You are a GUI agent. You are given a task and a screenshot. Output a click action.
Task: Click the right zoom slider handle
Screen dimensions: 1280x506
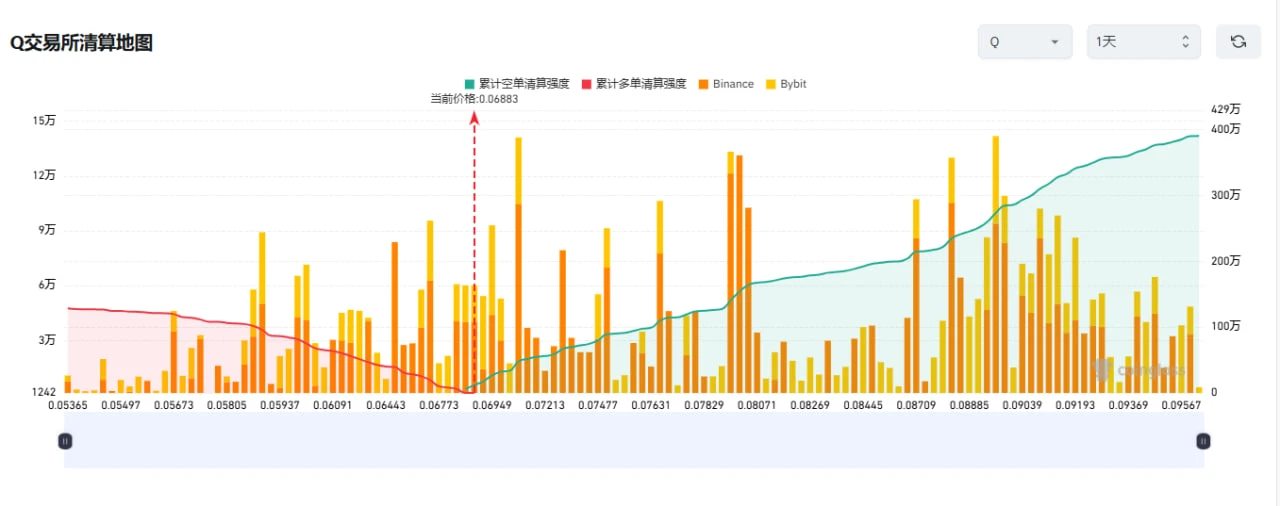[1203, 440]
